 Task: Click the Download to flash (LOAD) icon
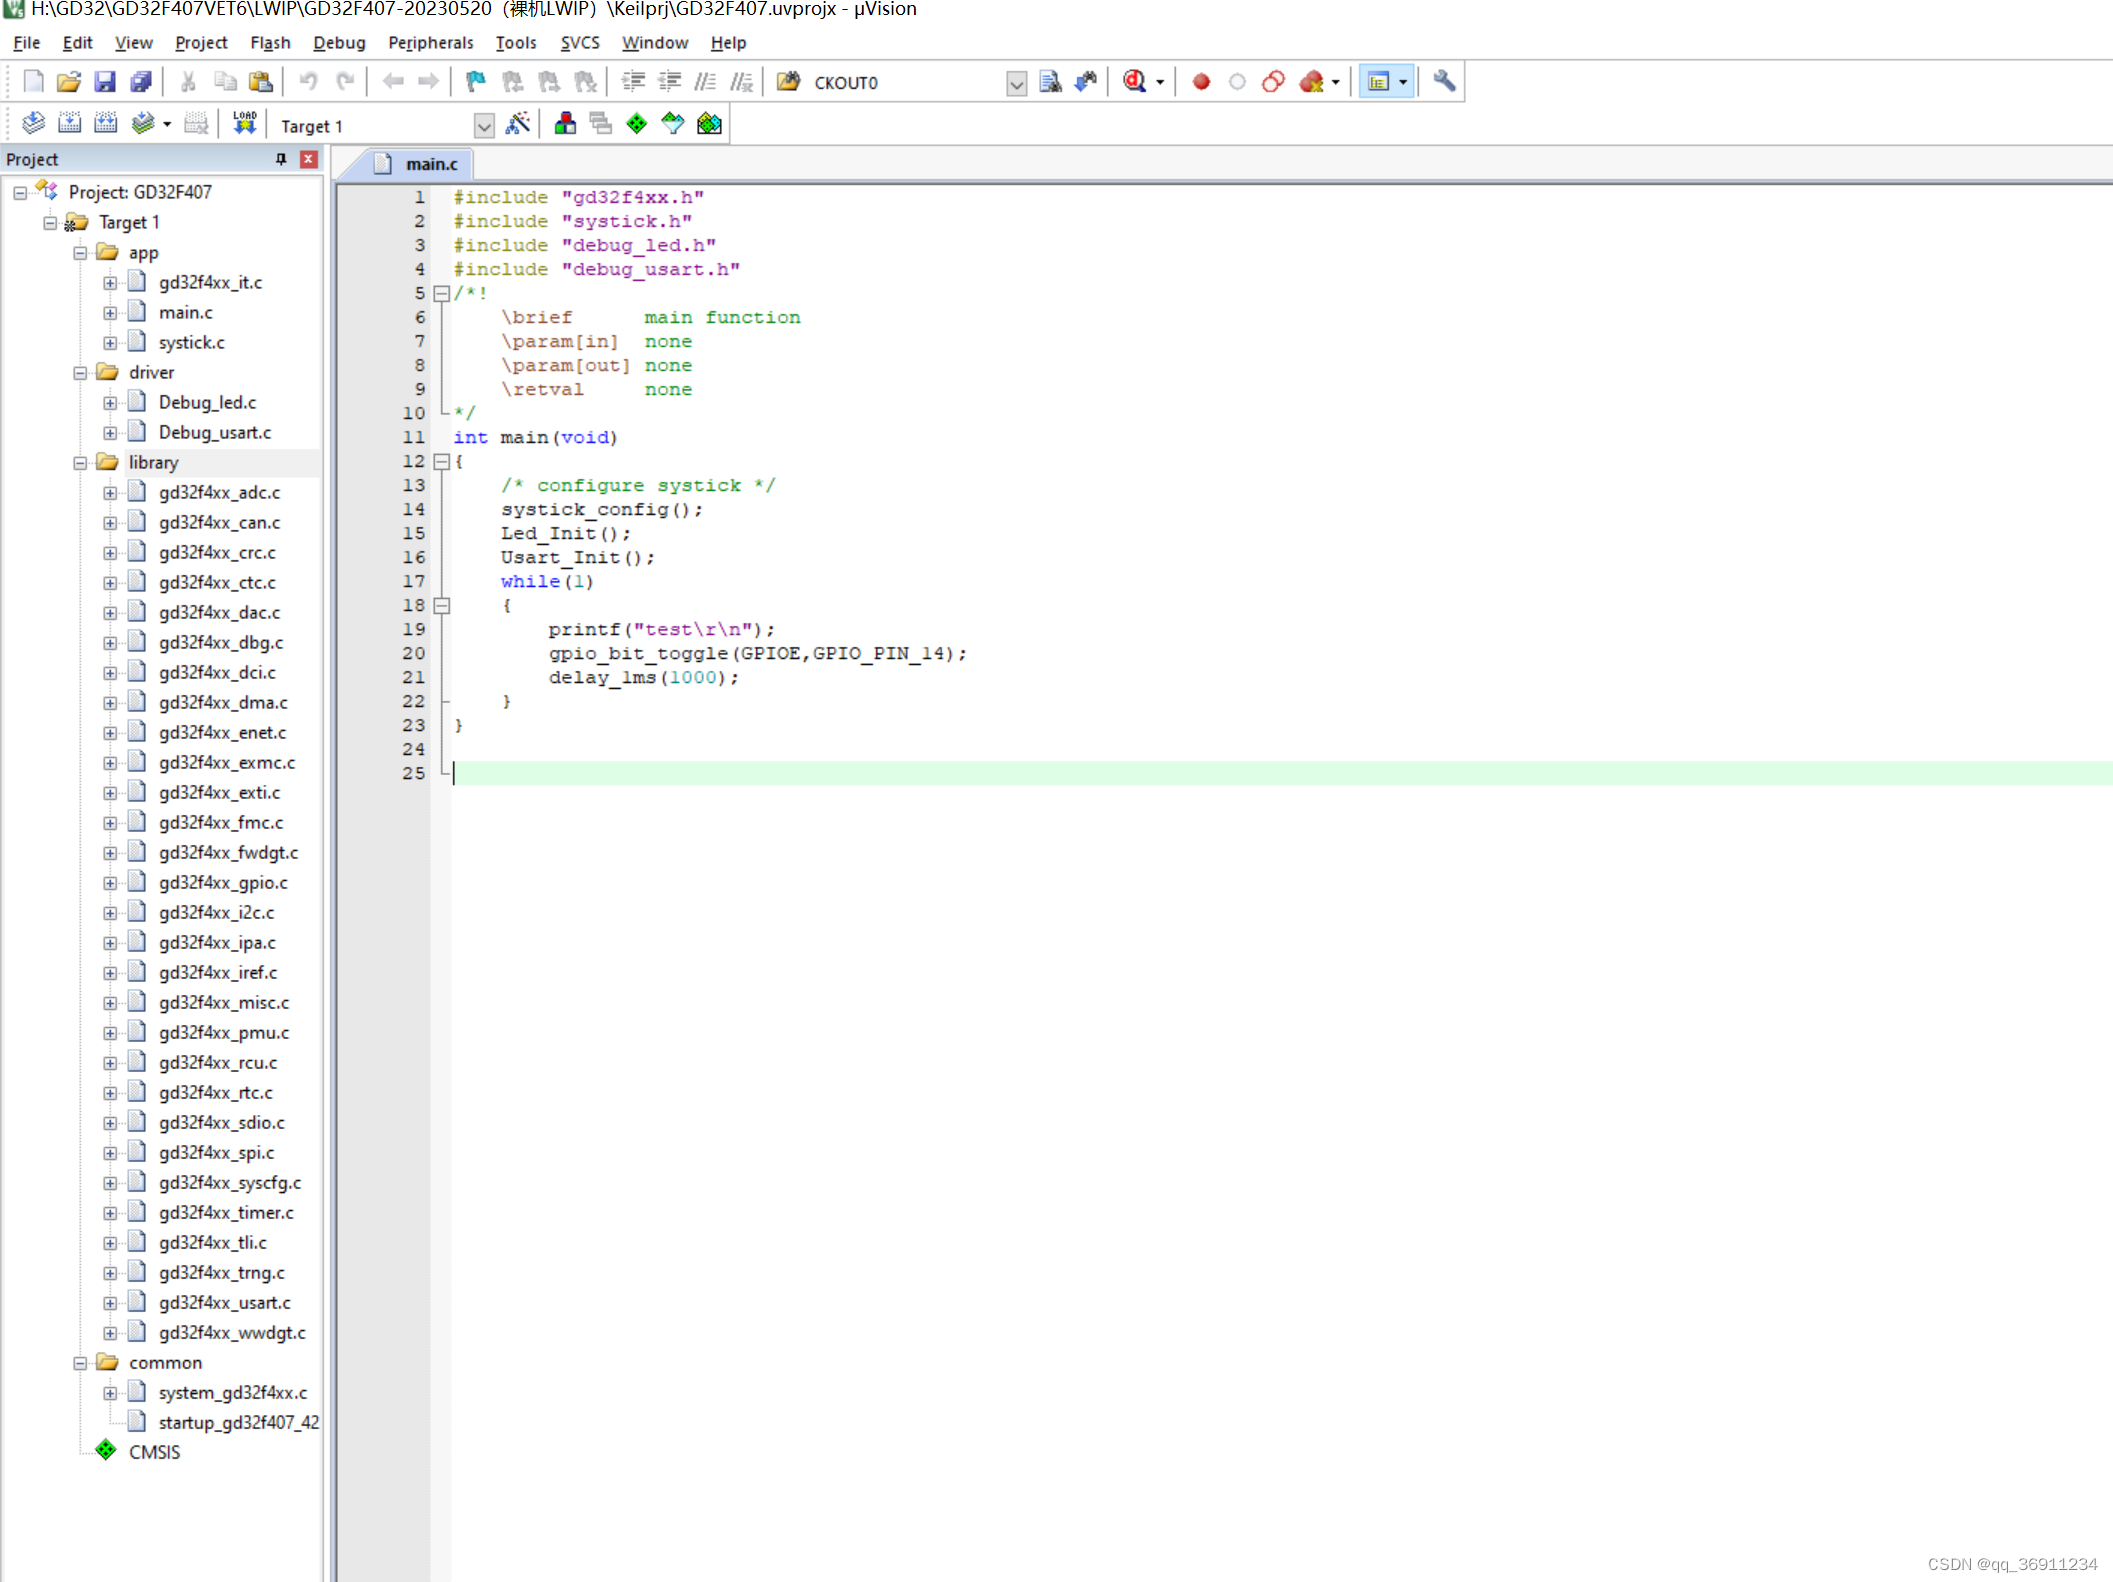244,122
